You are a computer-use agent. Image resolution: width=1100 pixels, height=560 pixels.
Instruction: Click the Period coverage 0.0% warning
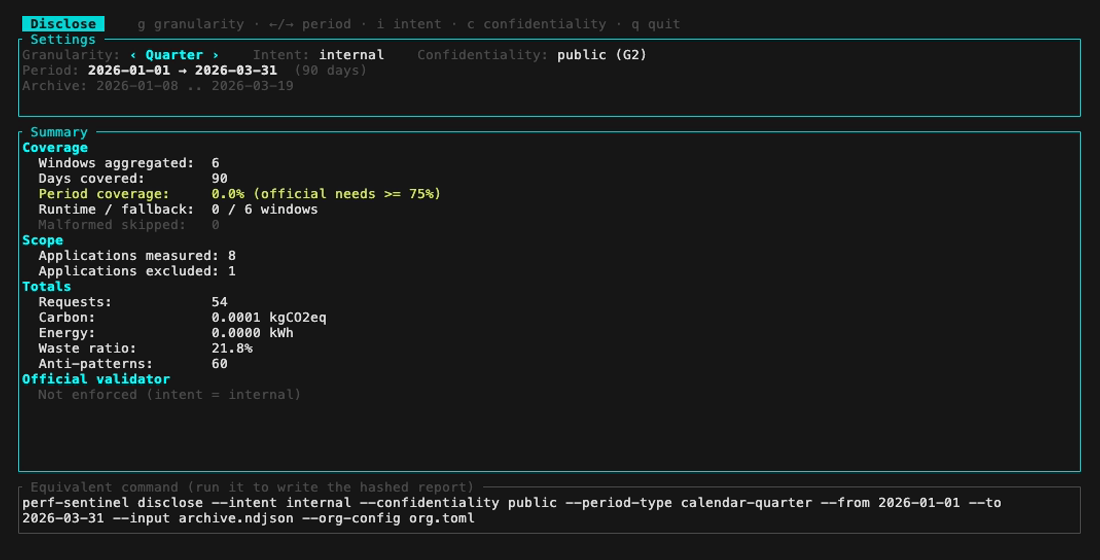coord(239,194)
